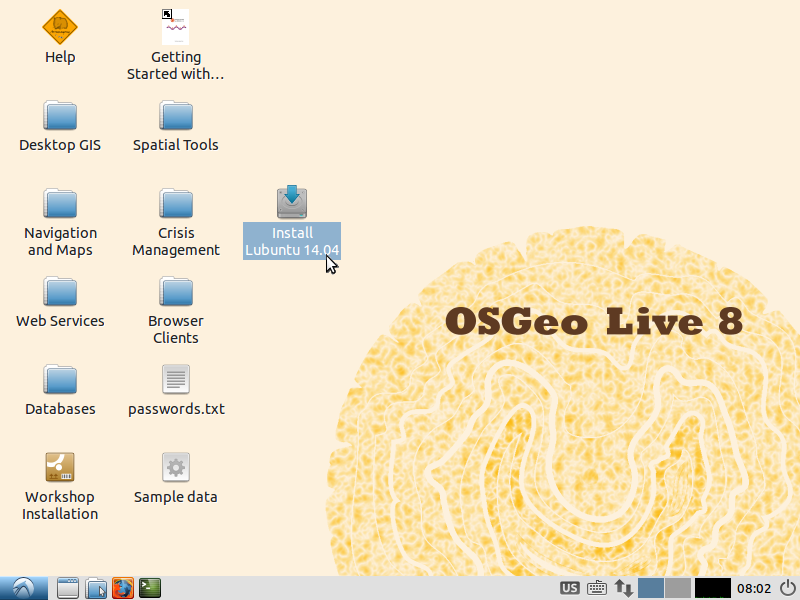Click the "Web Services" label text

click(x=60, y=321)
